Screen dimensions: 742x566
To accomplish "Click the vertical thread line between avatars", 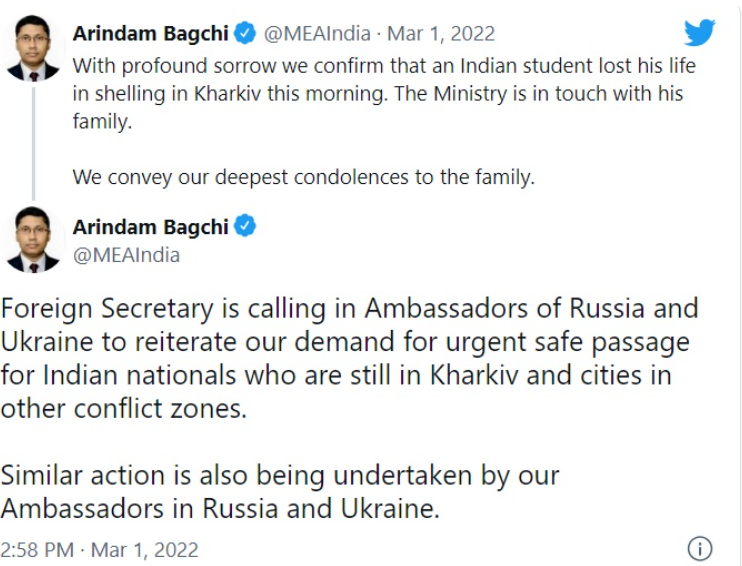I will 33,142.
